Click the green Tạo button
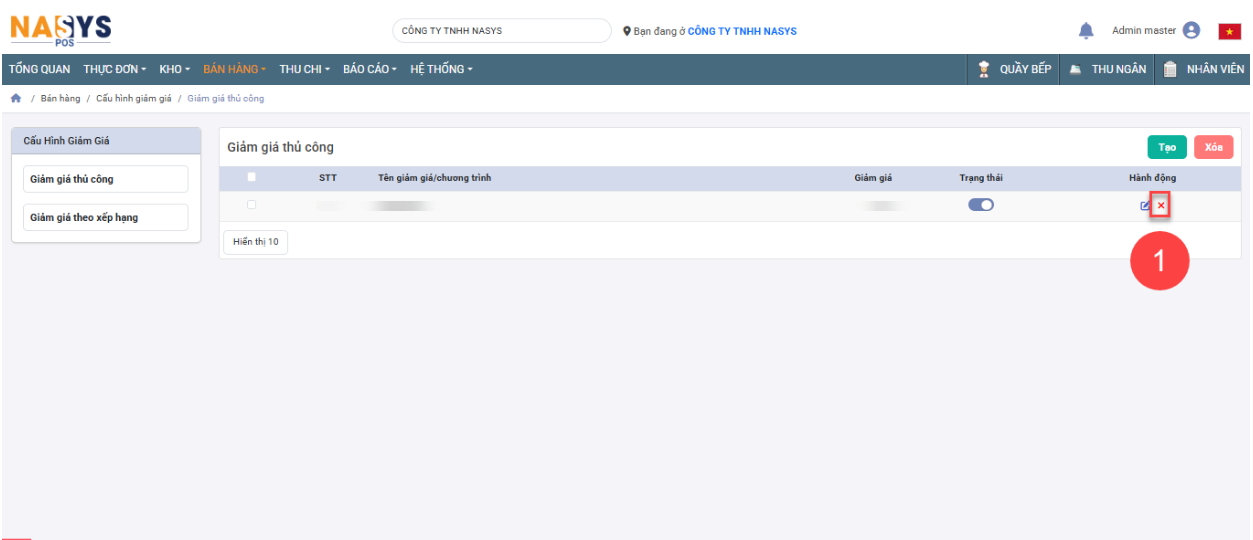The width and height of the screenshot is (1253, 540). pos(1166,147)
